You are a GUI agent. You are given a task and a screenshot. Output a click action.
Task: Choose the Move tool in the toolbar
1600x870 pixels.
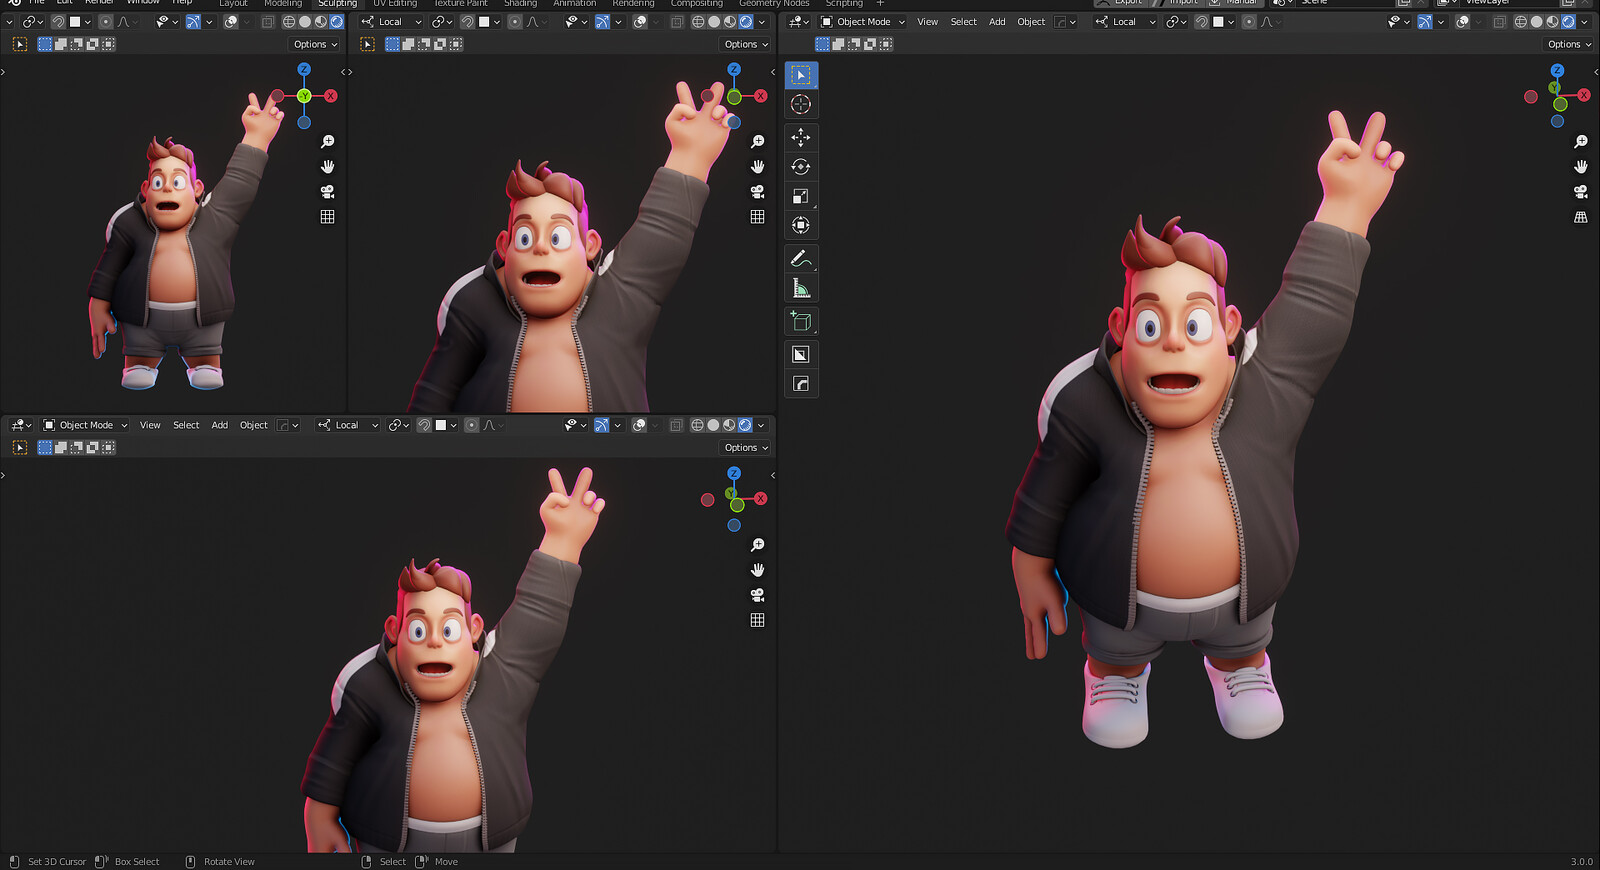pos(801,137)
